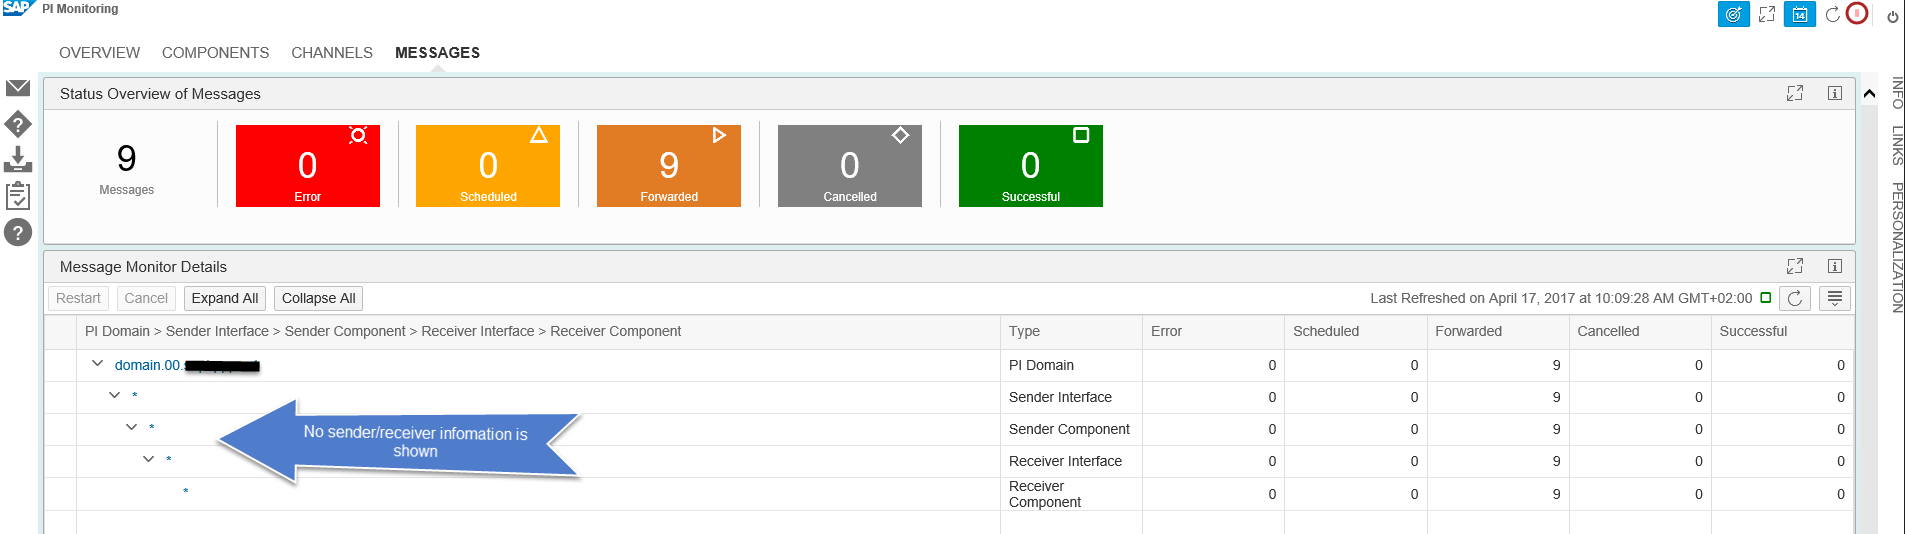The image size is (1905, 534).
Task: Open the INFO side panel tab
Action: pos(1897,93)
